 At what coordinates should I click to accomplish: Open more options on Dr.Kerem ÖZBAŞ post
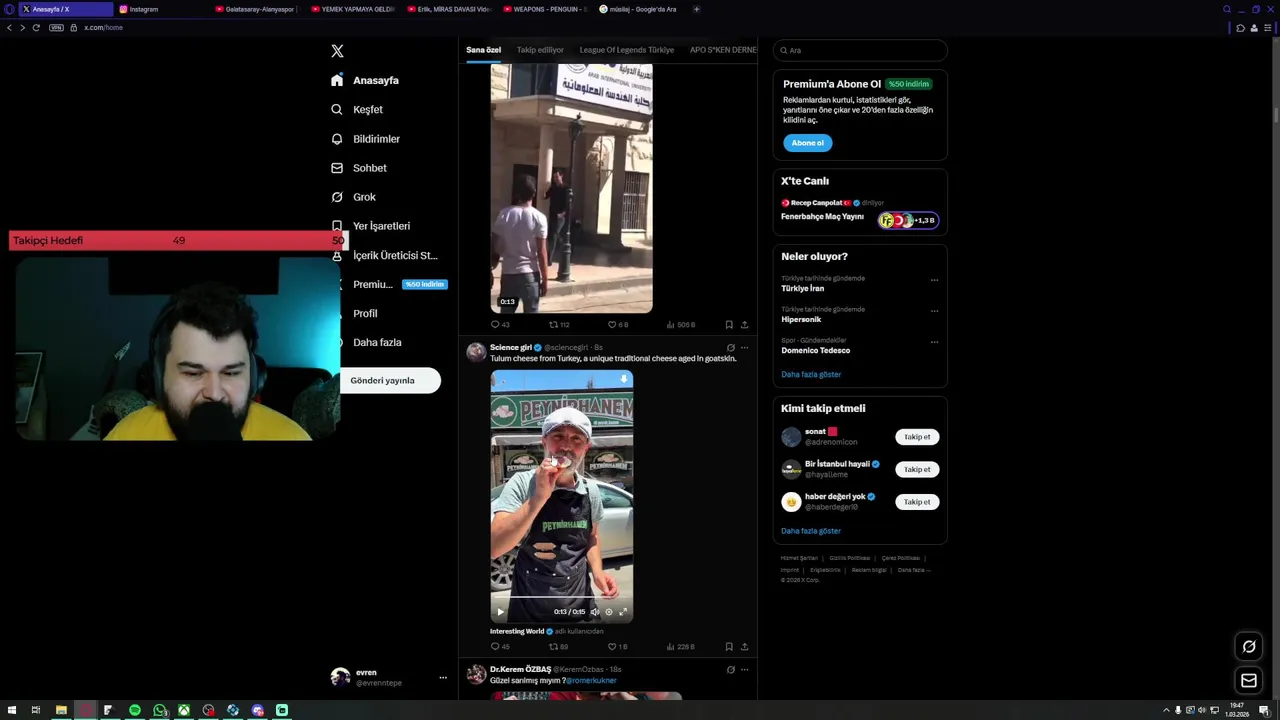tap(744, 670)
